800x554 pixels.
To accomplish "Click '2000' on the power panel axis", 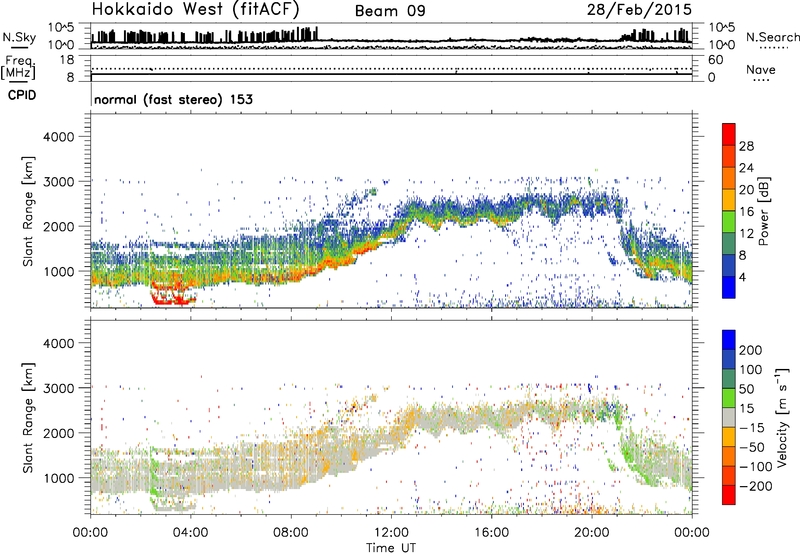I will 59,226.
